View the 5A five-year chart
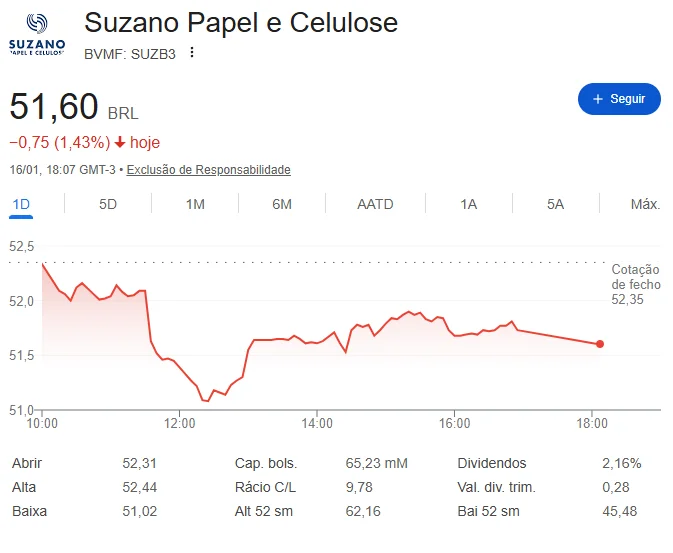 coord(555,204)
